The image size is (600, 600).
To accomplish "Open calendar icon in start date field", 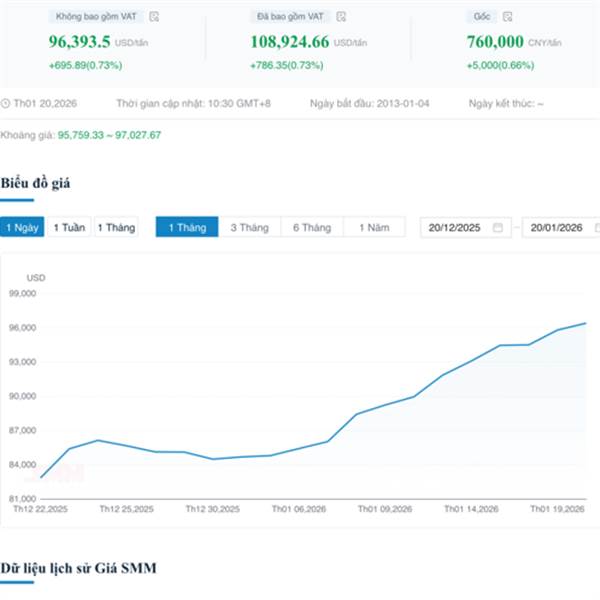I will 500,228.
